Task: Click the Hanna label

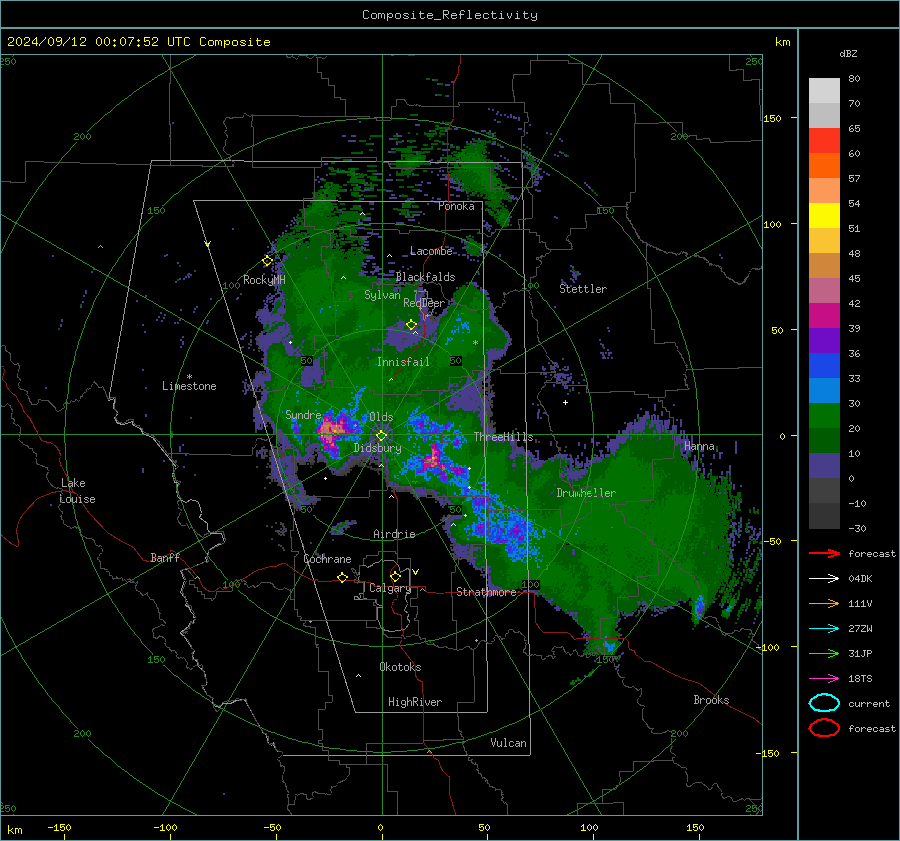Action: click(x=699, y=447)
